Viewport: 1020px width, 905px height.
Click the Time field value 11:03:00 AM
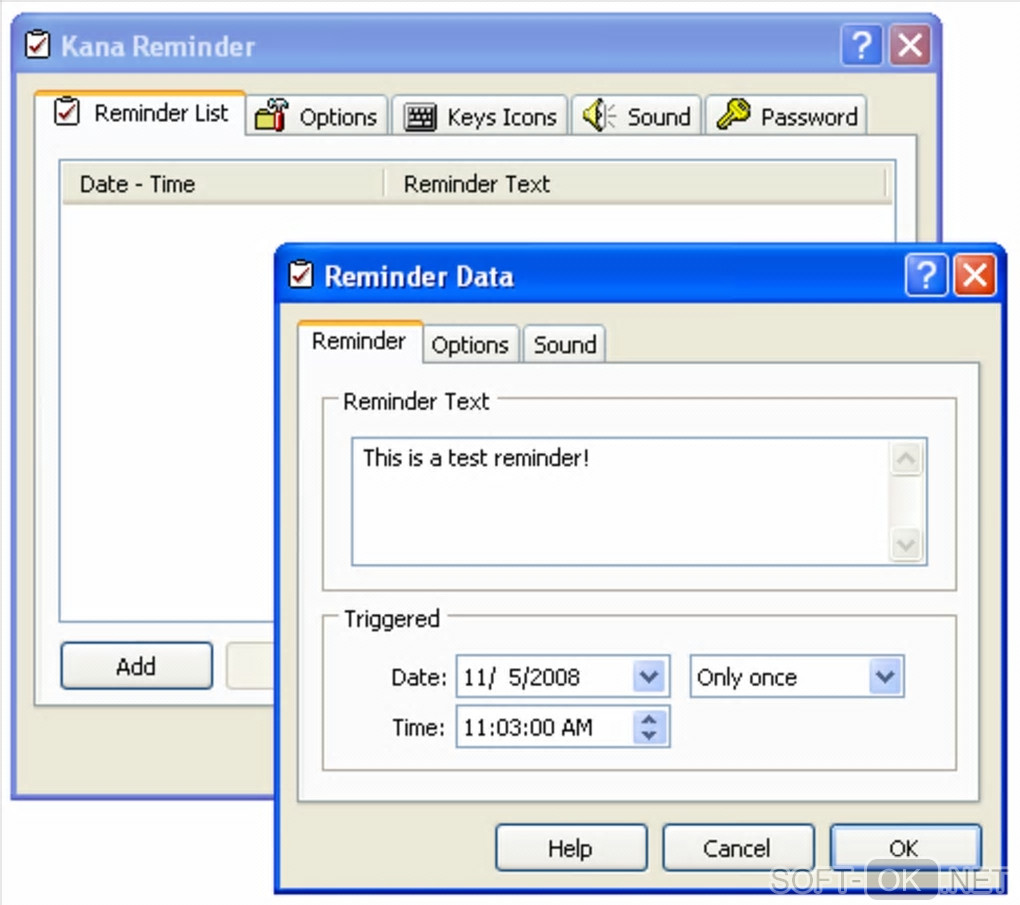pyautogui.click(x=528, y=727)
